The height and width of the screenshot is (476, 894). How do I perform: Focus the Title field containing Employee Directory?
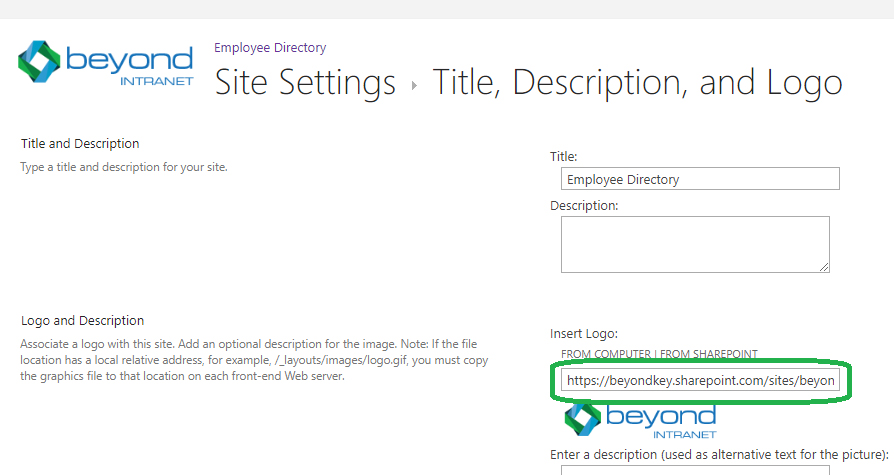click(699, 180)
